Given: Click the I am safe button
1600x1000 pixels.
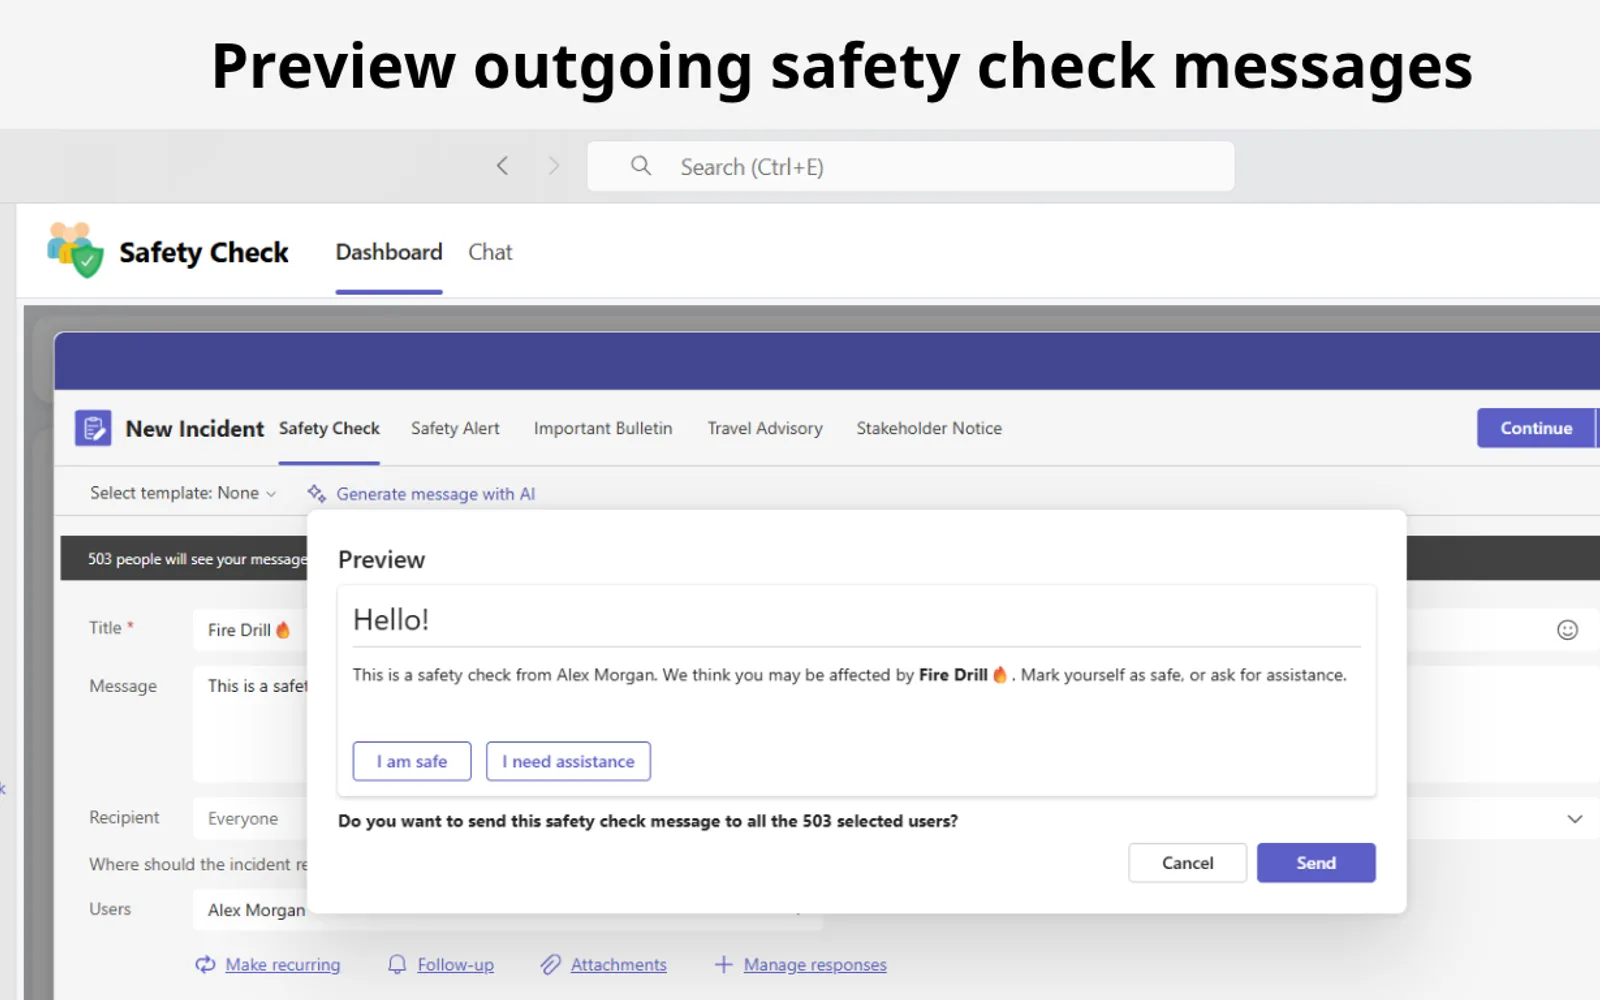Looking at the screenshot, I should click(x=412, y=761).
